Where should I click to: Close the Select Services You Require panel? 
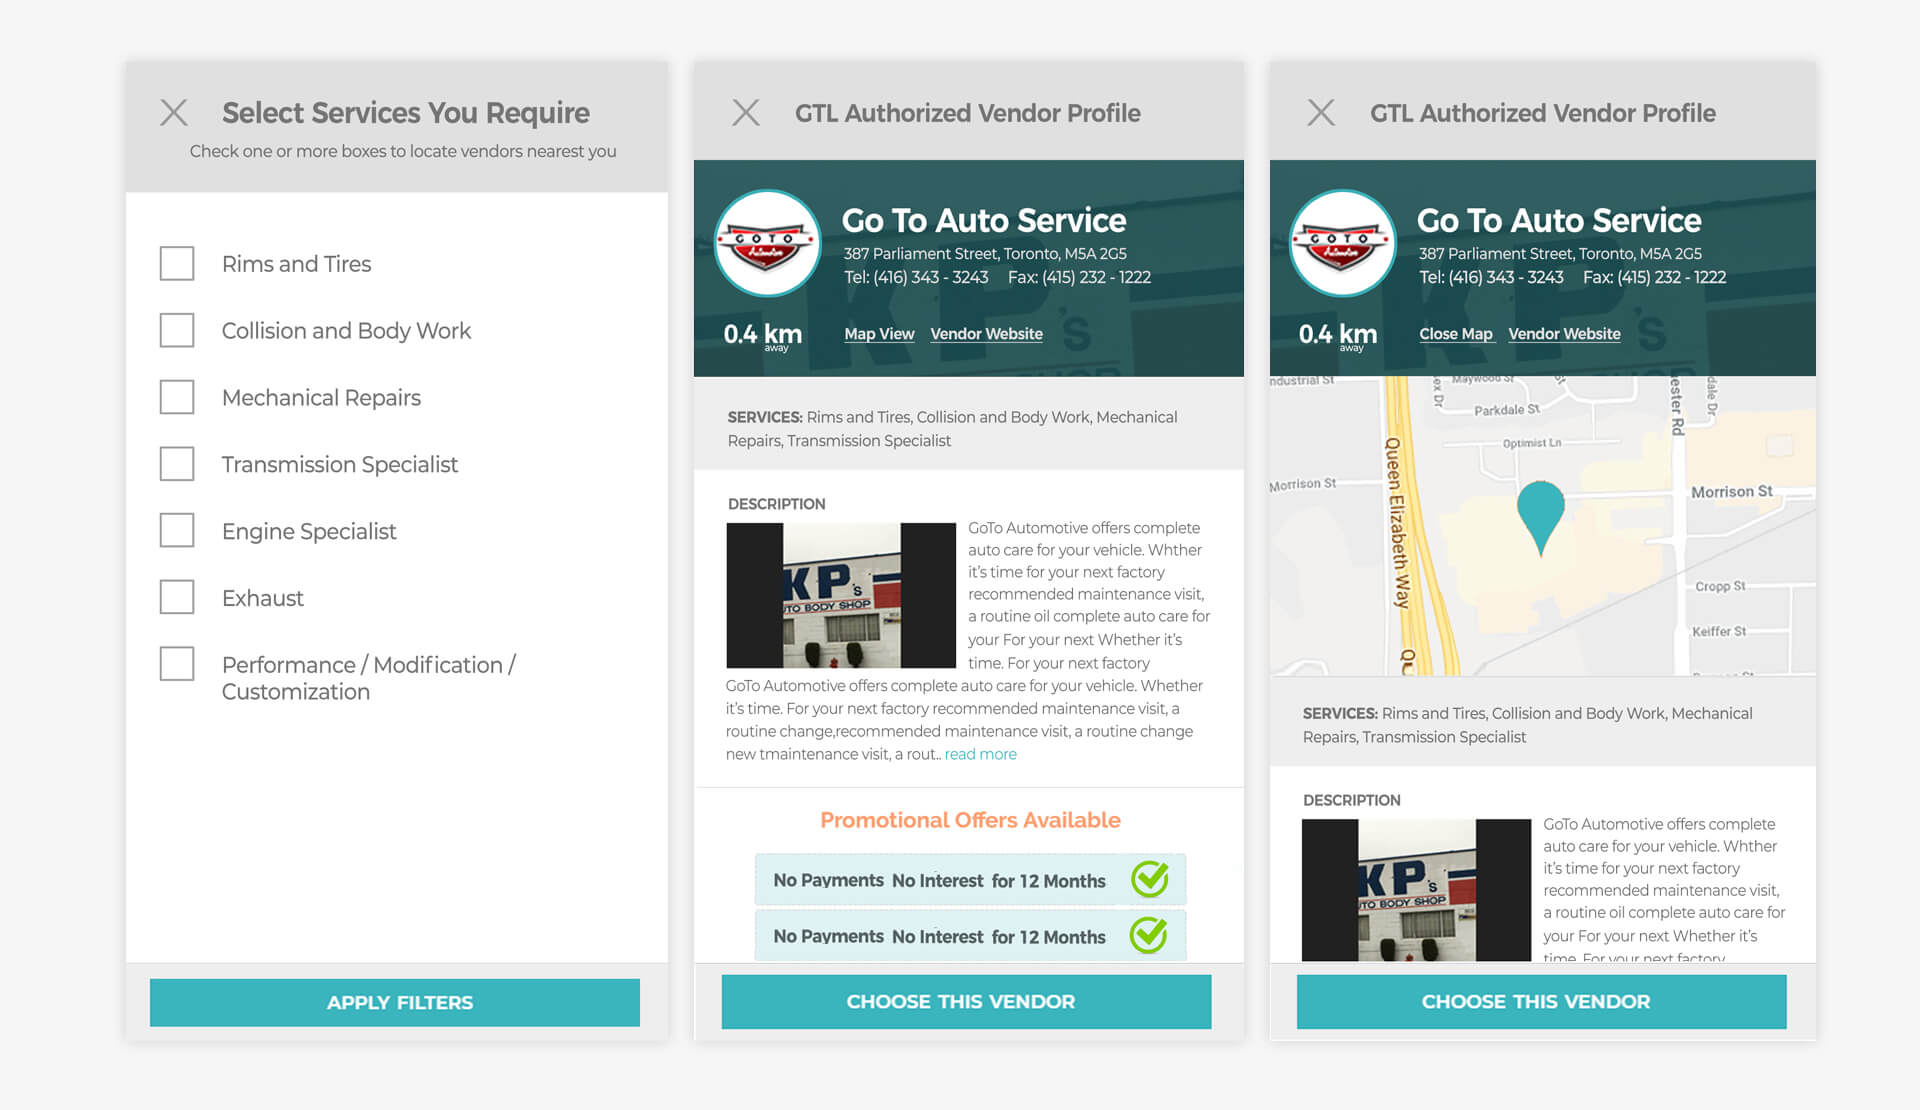click(x=174, y=113)
